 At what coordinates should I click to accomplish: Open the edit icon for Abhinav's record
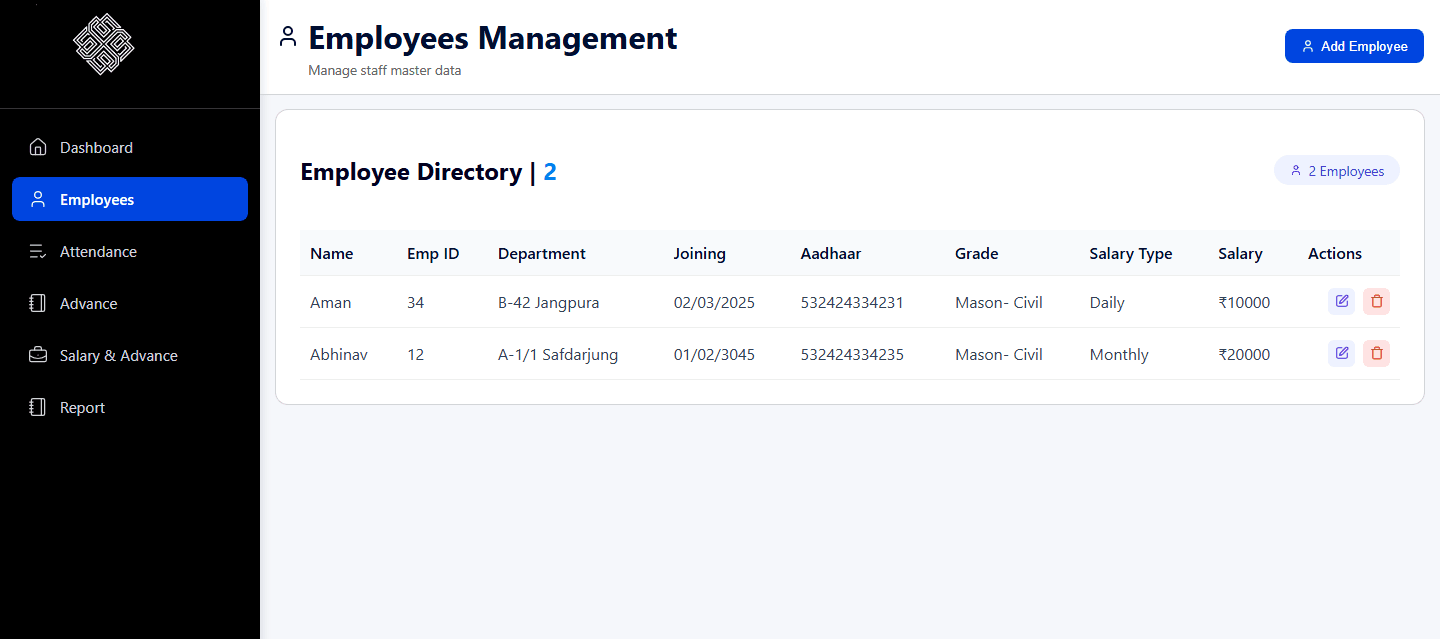pos(1341,353)
